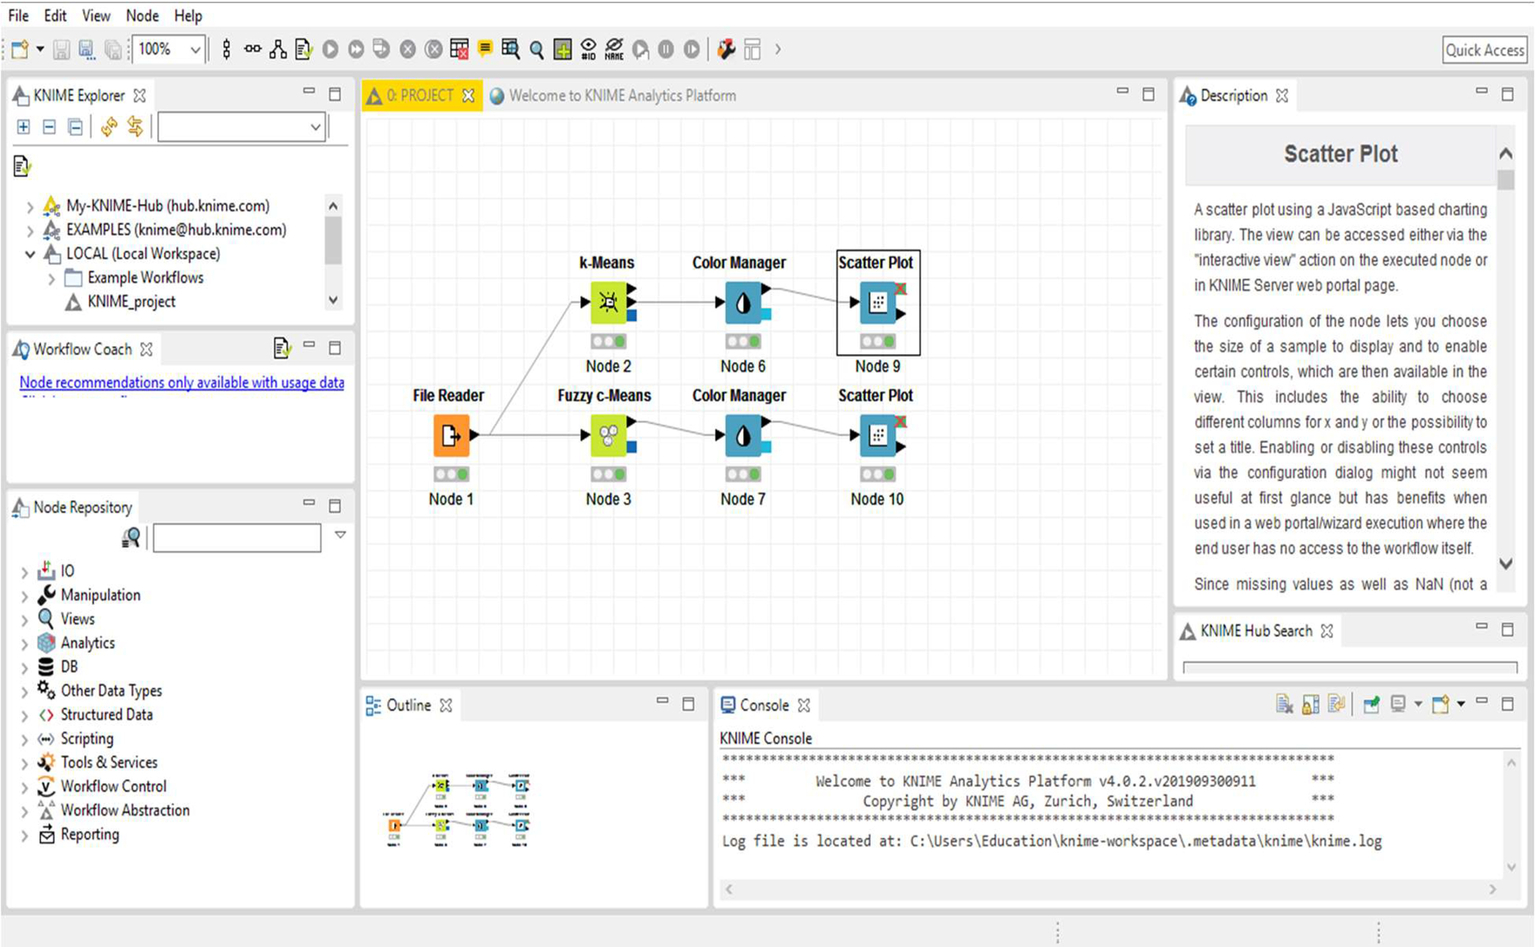The width and height of the screenshot is (1535, 947).
Task: Click the Configure selected node toolbar icon
Action: point(304,49)
